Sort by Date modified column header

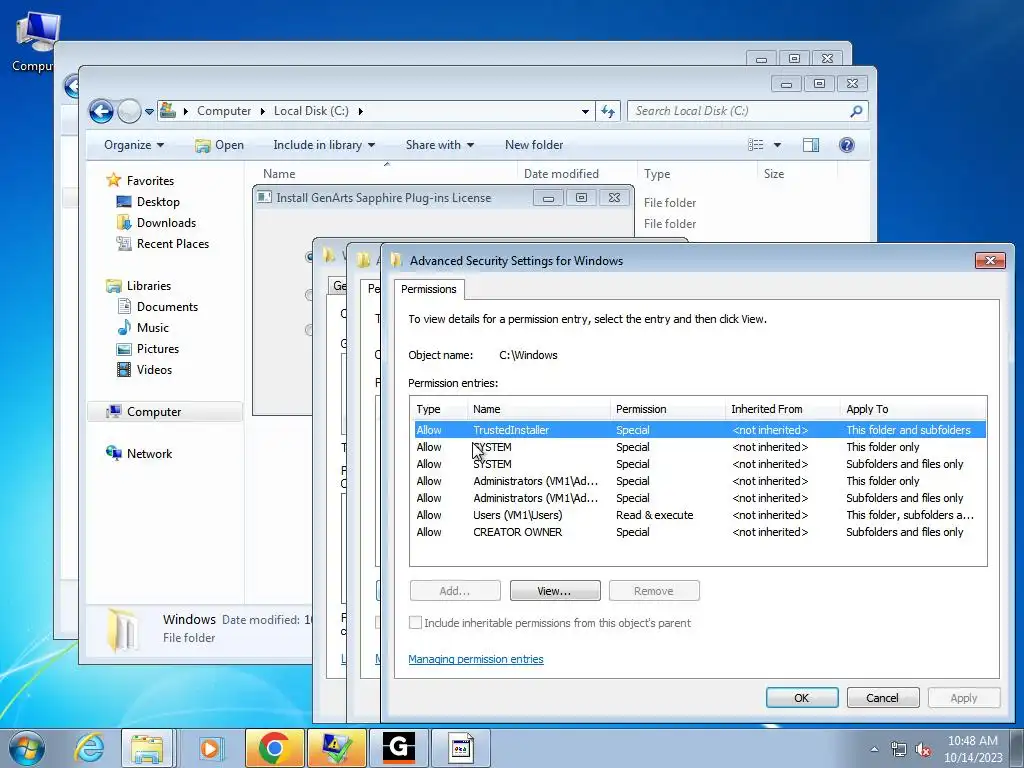[561, 174]
